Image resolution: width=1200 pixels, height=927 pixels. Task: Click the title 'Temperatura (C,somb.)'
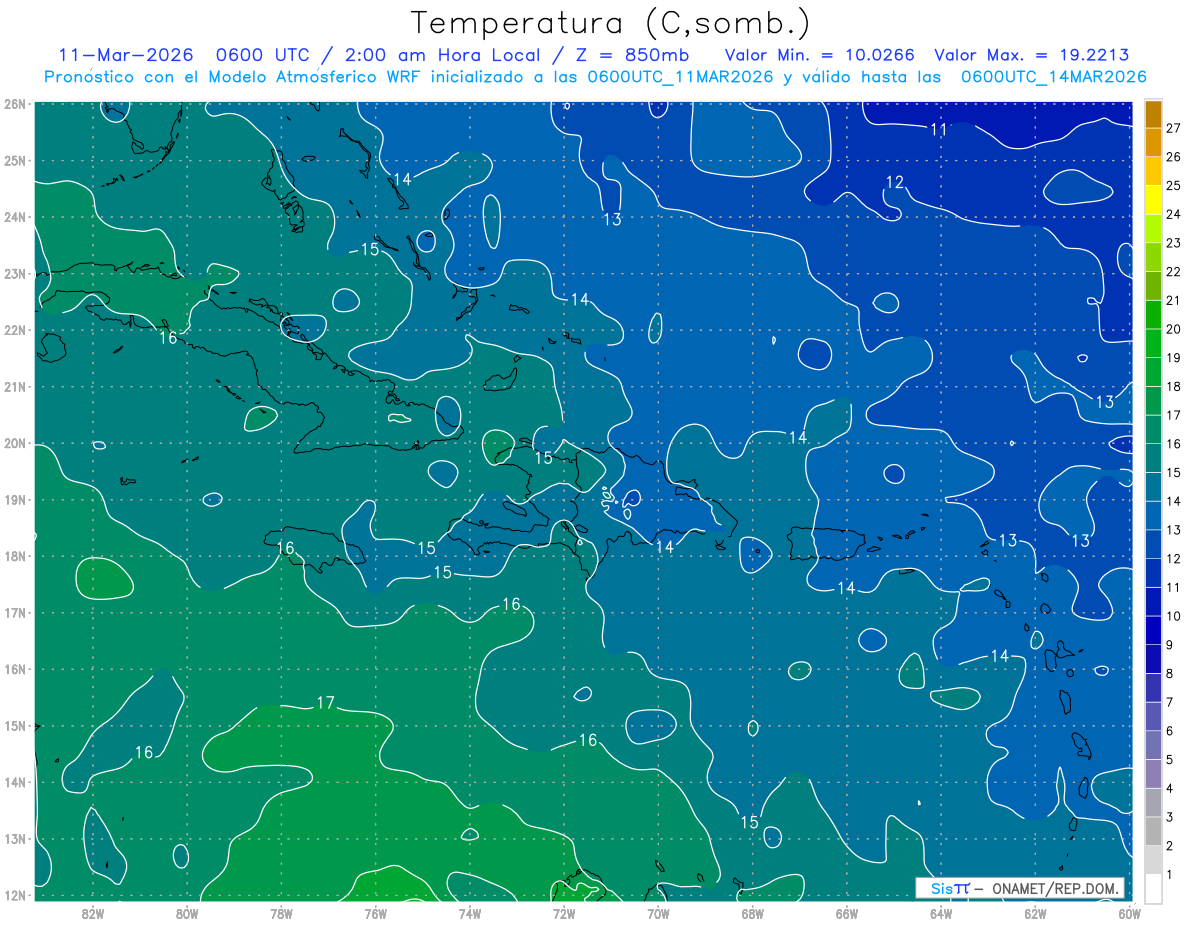tap(610, 22)
